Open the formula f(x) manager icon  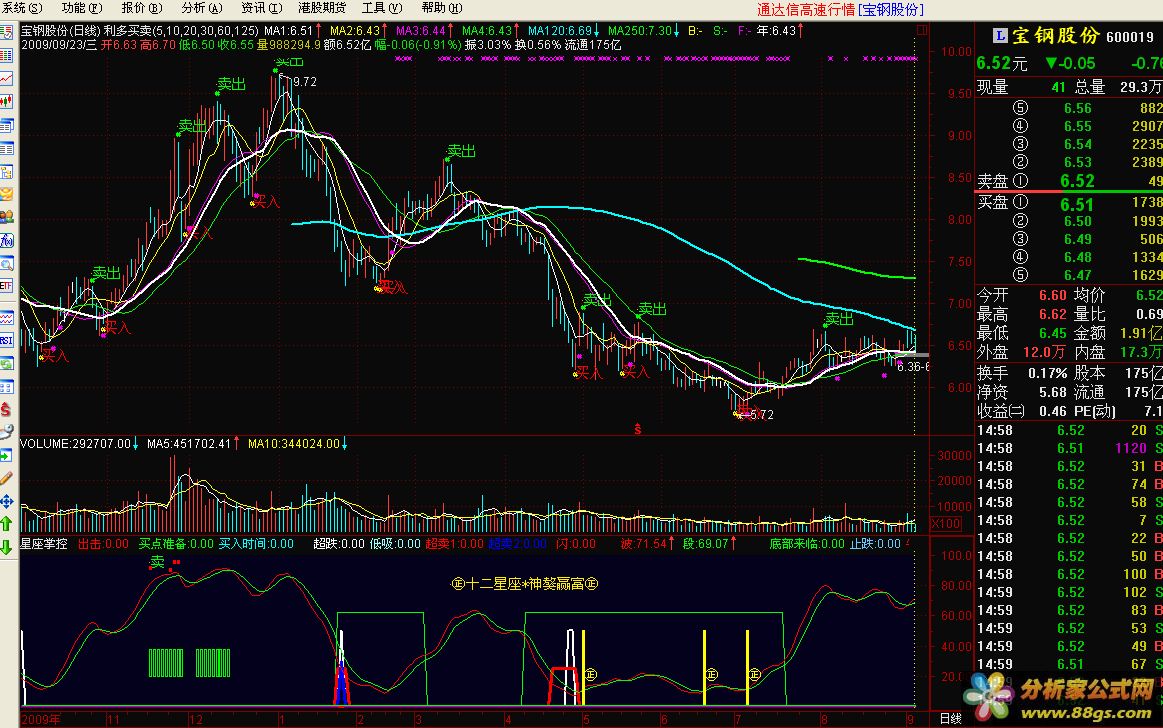6,241
